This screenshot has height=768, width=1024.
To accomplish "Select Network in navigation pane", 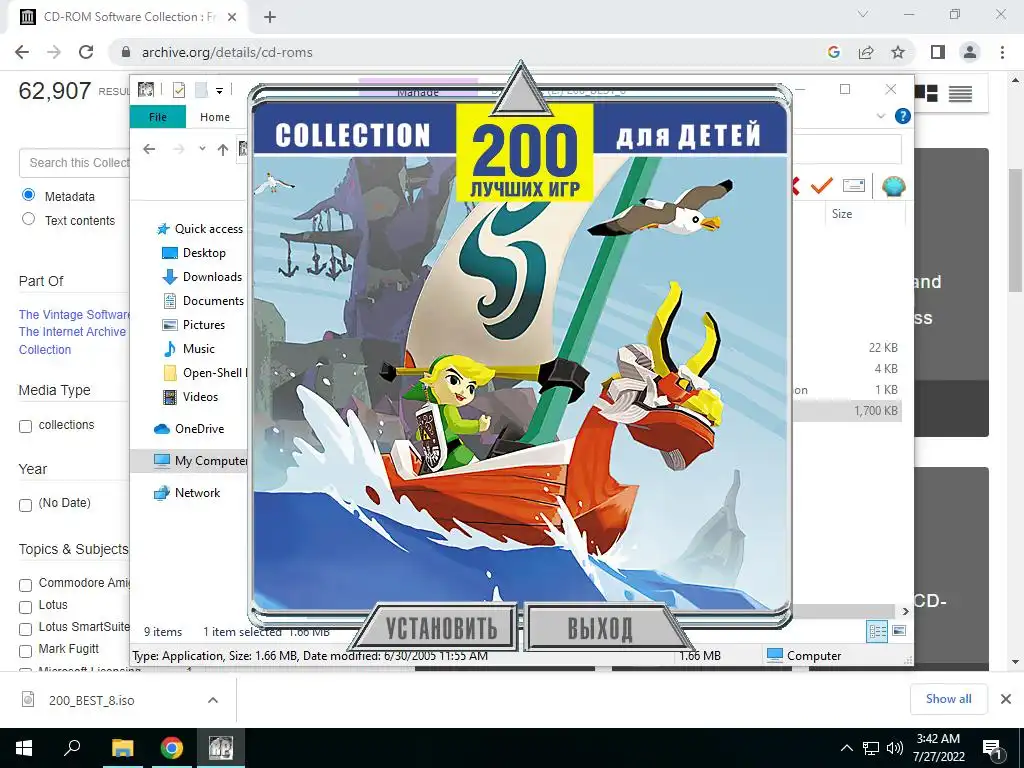I will [x=197, y=493].
